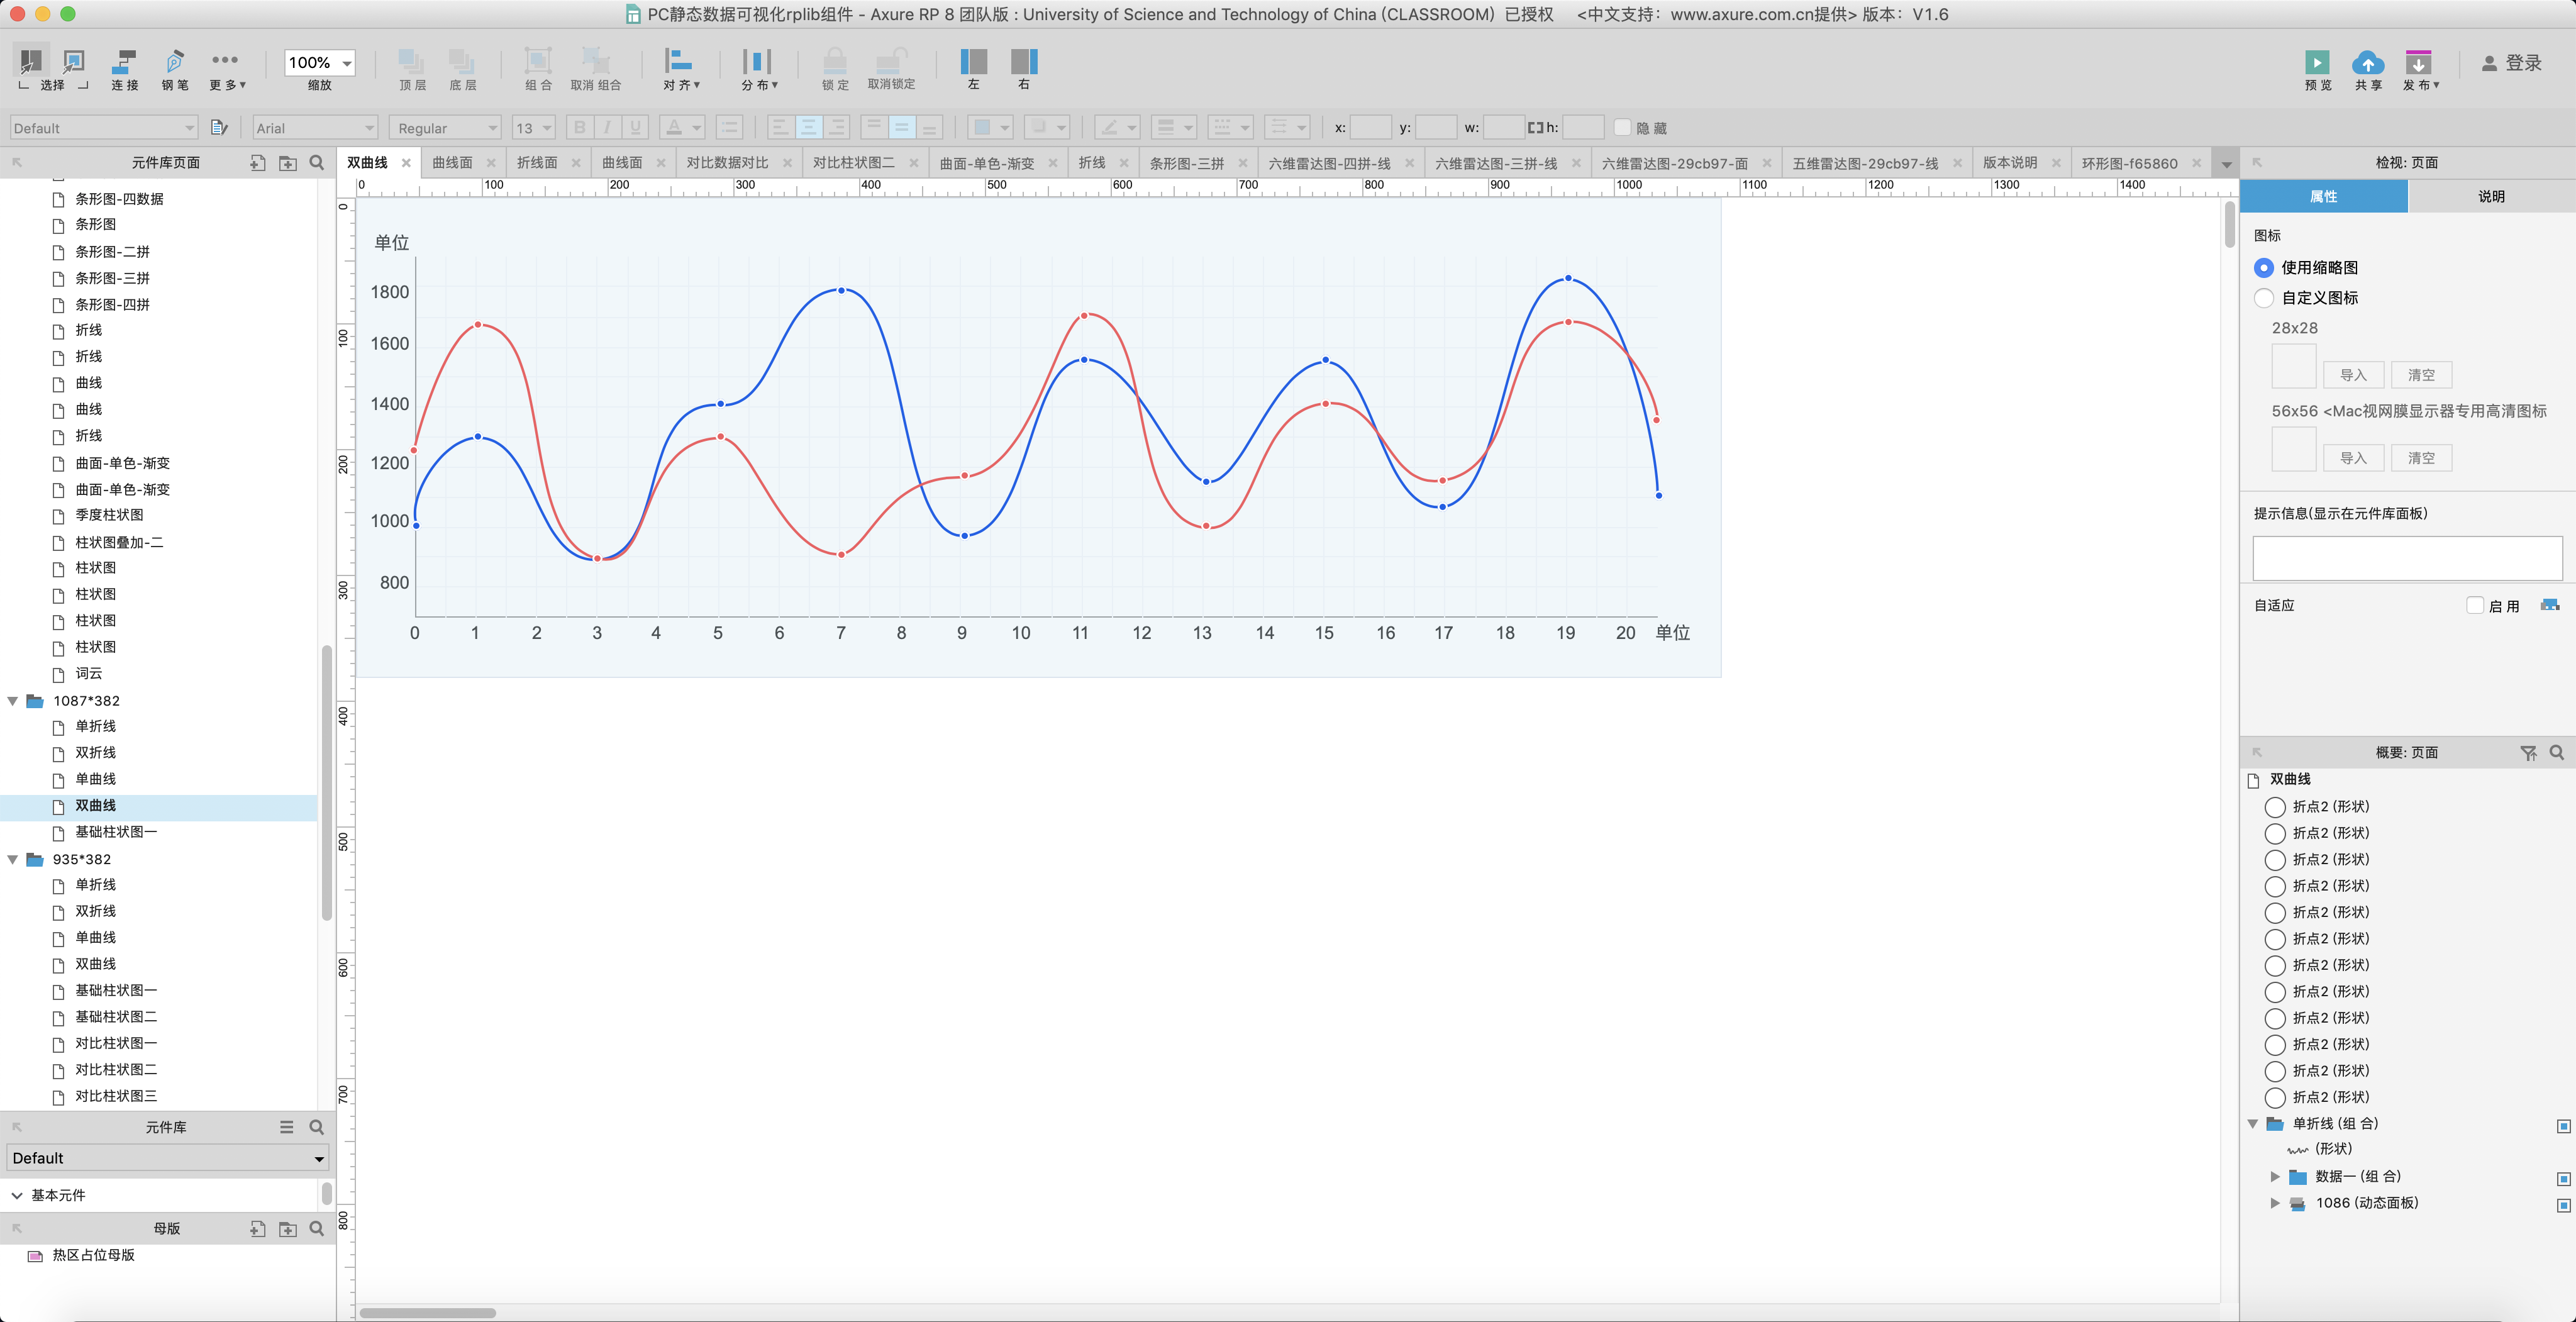Open the line color picker

tap(1117, 128)
